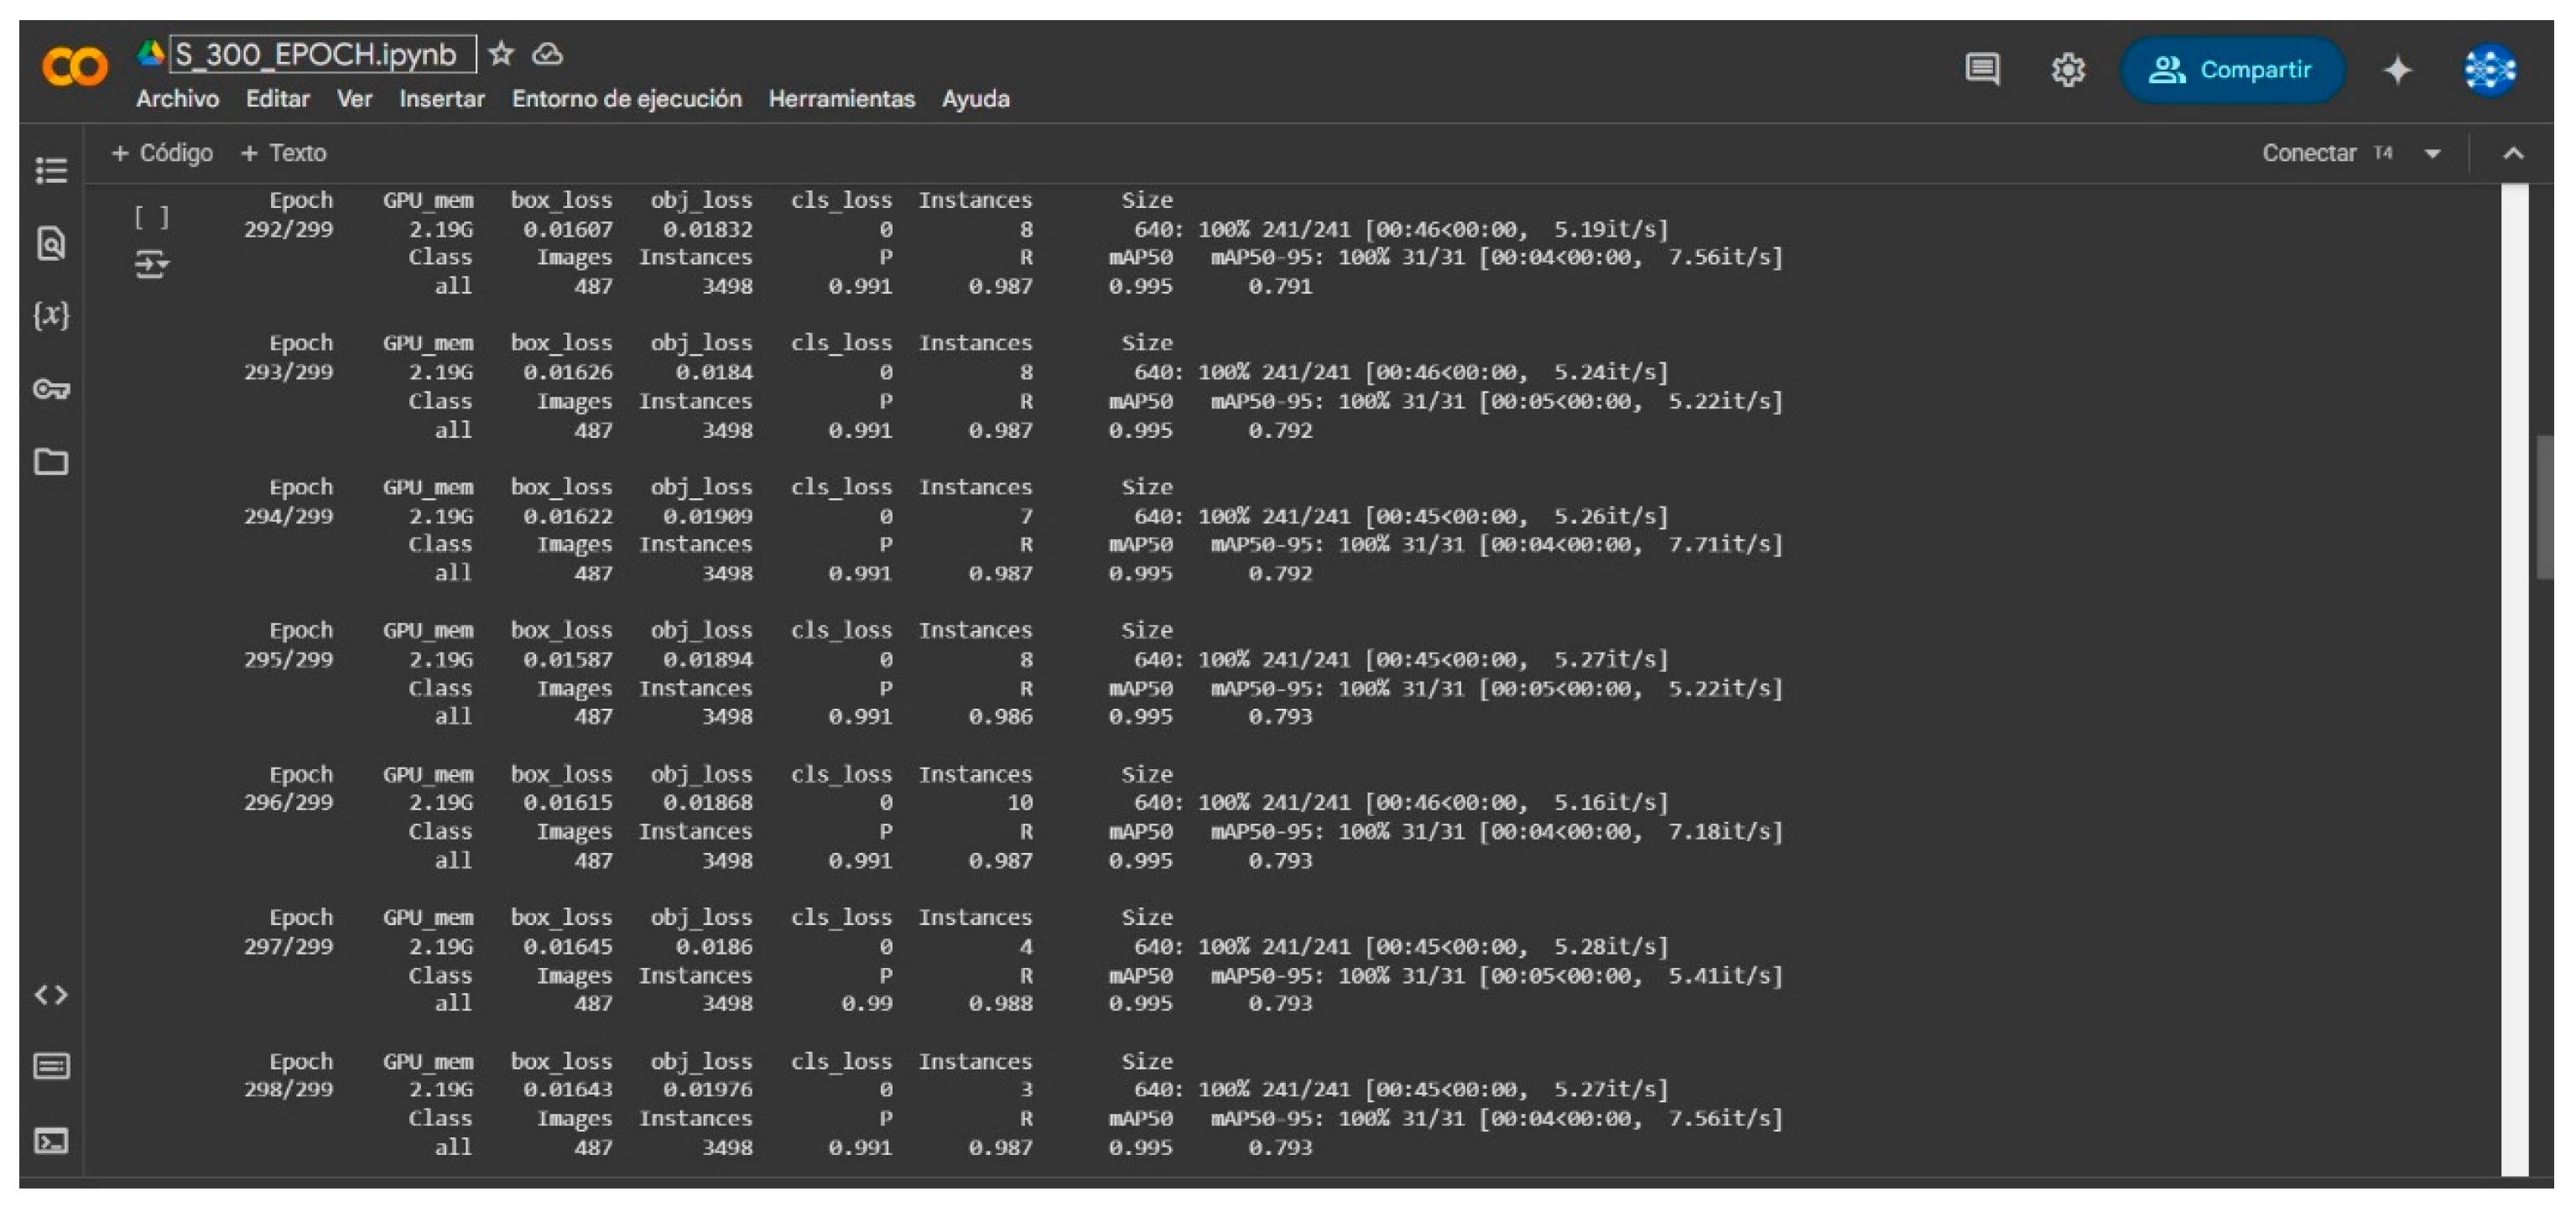Star the notebook S_300_EPOCH.ipynb

(501, 54)
